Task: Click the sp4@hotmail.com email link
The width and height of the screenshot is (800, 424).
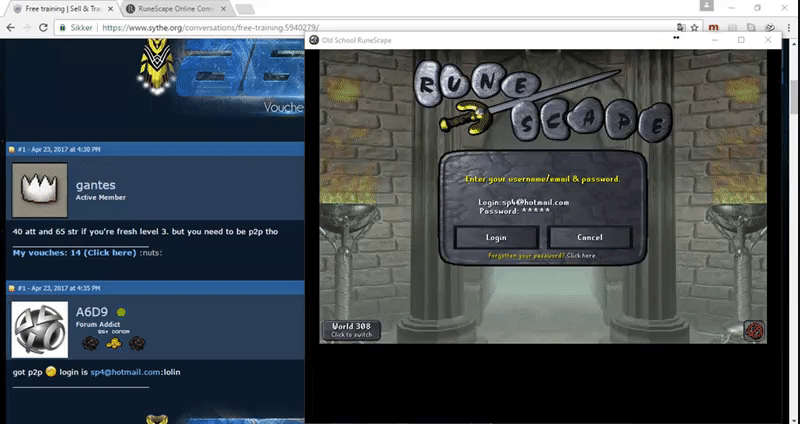Action: coord(125,372)
